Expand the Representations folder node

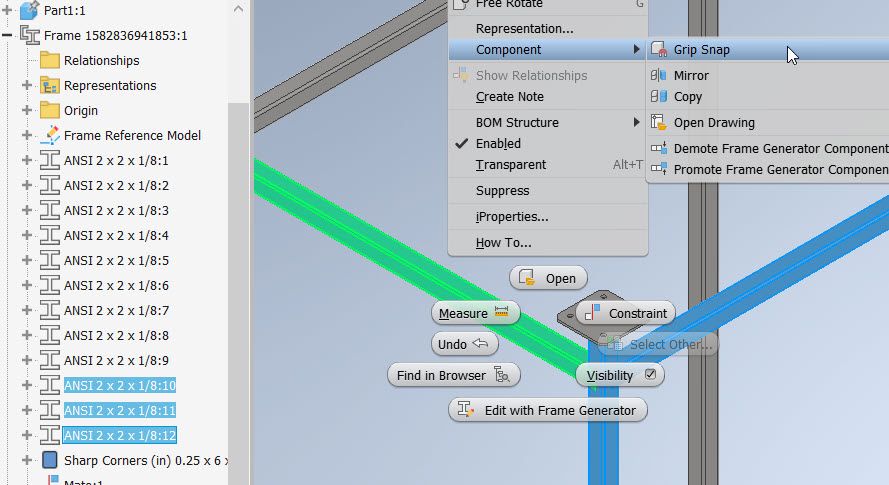tap(27, 85)
